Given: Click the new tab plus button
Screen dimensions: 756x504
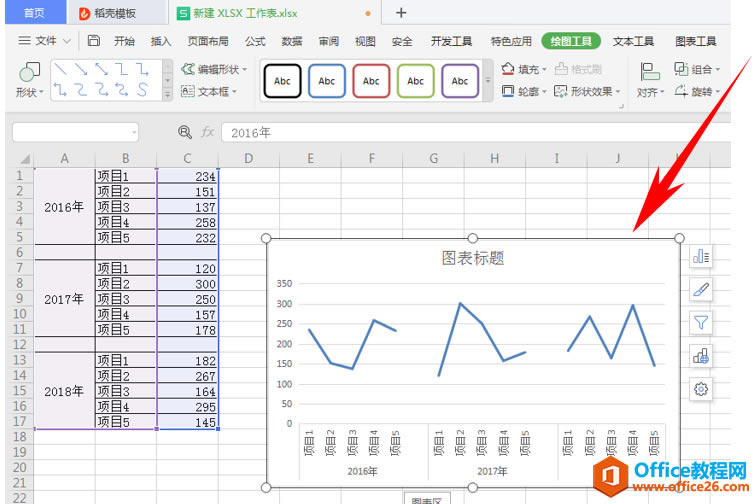Looking at the screenshot, I should coord(401,13).
